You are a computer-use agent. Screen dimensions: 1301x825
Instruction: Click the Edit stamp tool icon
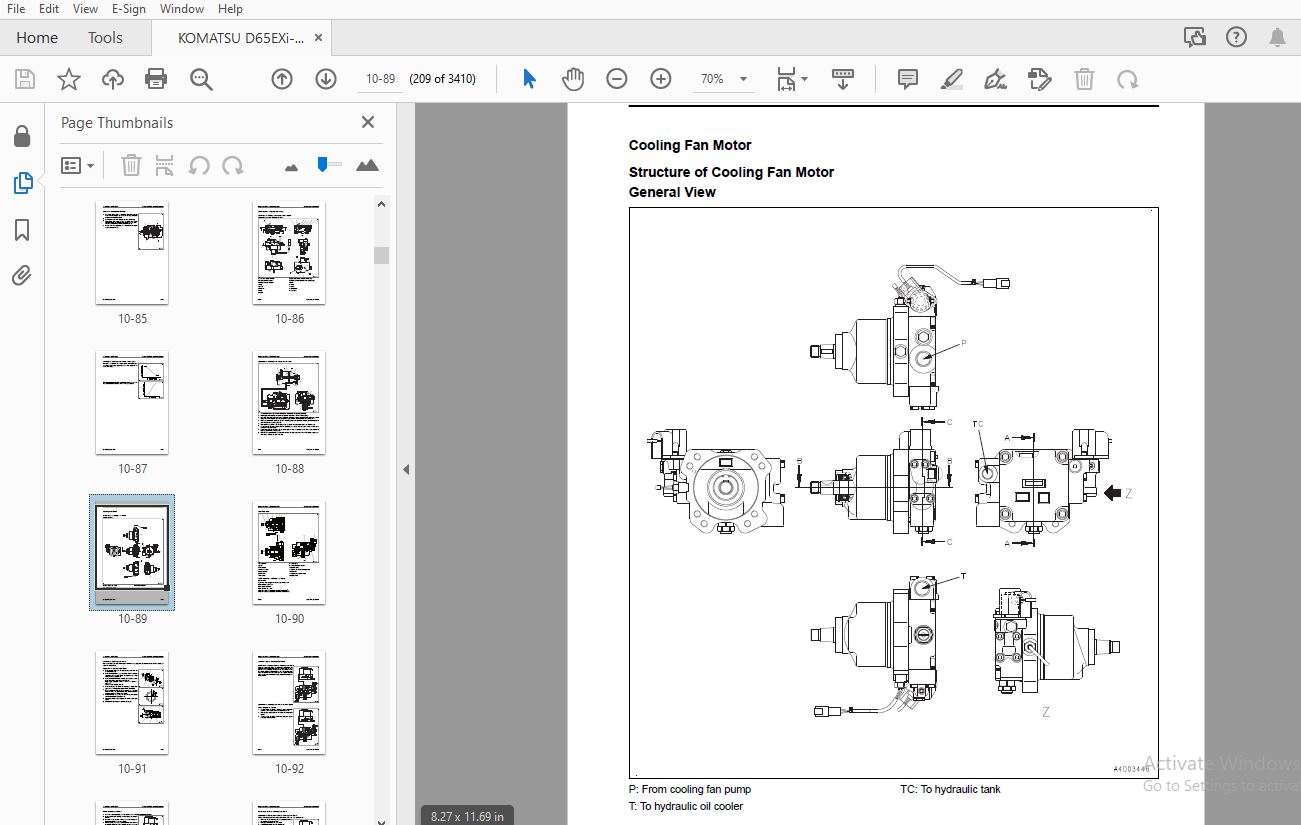point(1040,79)
